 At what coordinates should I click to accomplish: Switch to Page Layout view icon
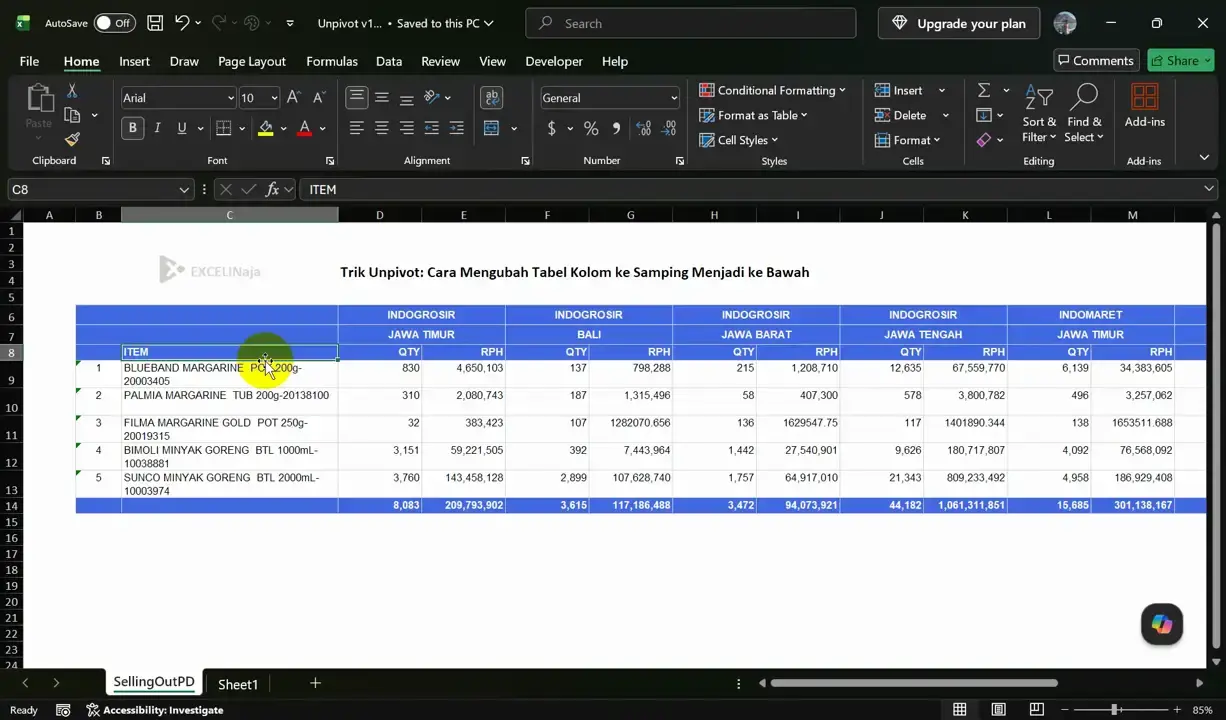pyautogui.click(x=998, y=709)
